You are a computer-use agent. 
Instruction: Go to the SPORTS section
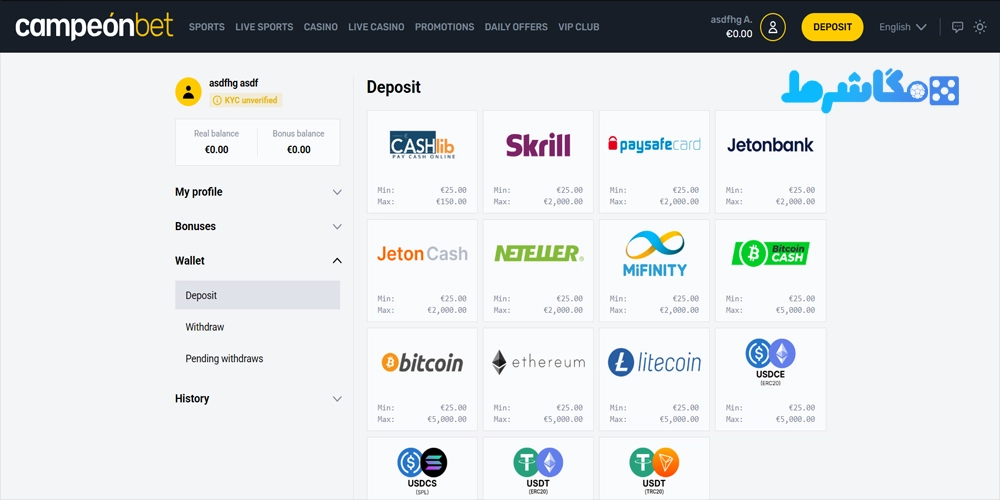tap(207, 27)
